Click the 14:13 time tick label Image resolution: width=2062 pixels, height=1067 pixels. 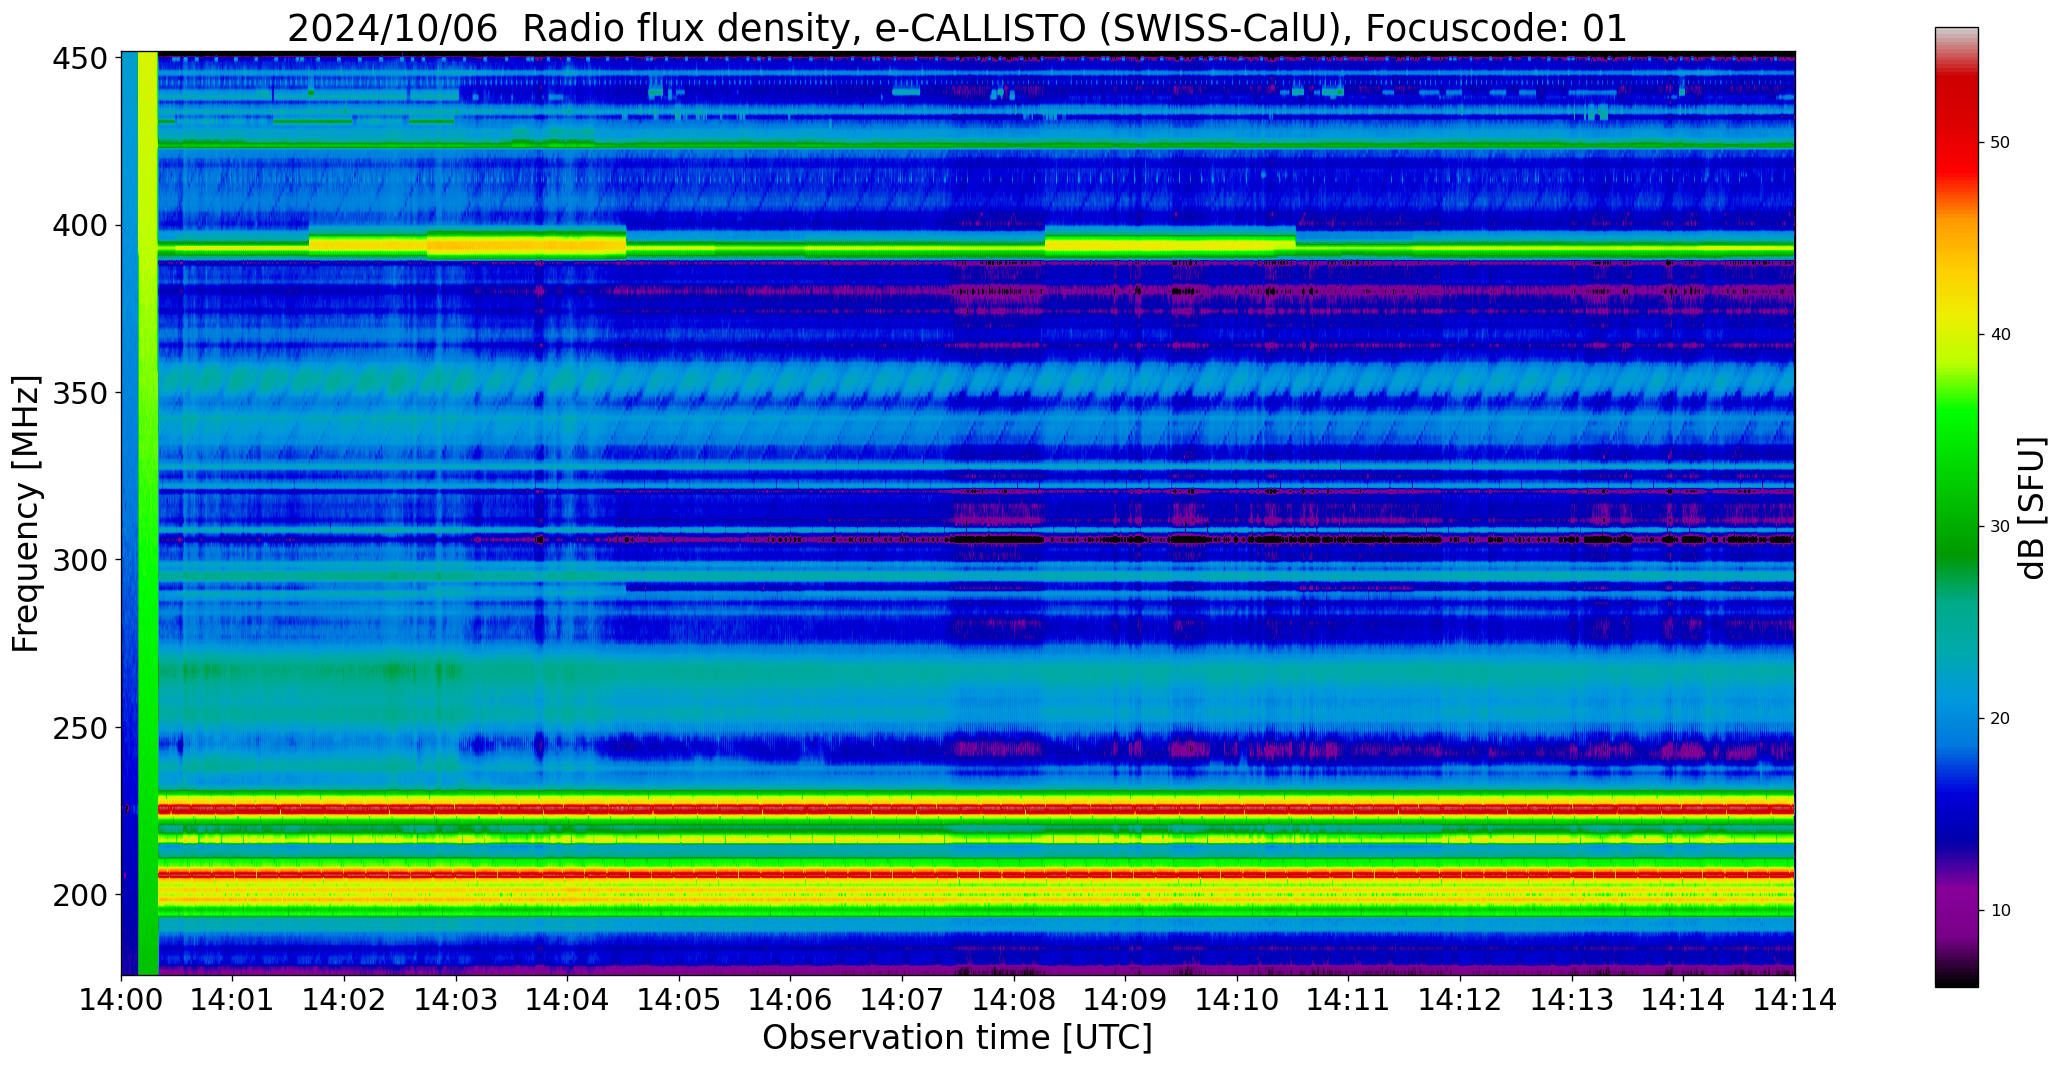[1571, 1000]
